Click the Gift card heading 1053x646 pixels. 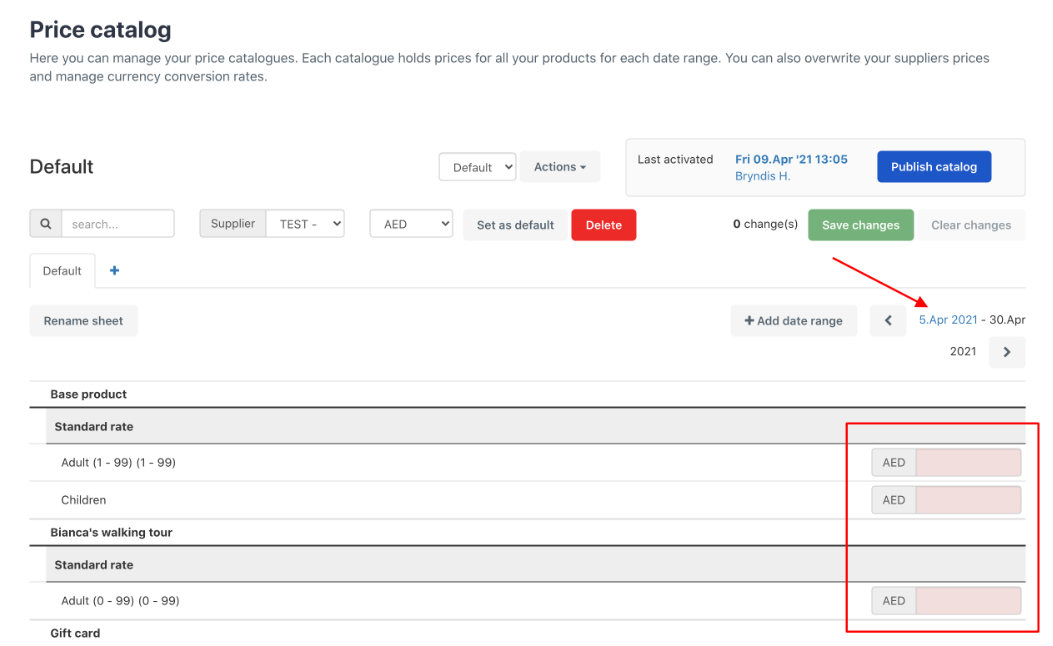pos(75,633)
